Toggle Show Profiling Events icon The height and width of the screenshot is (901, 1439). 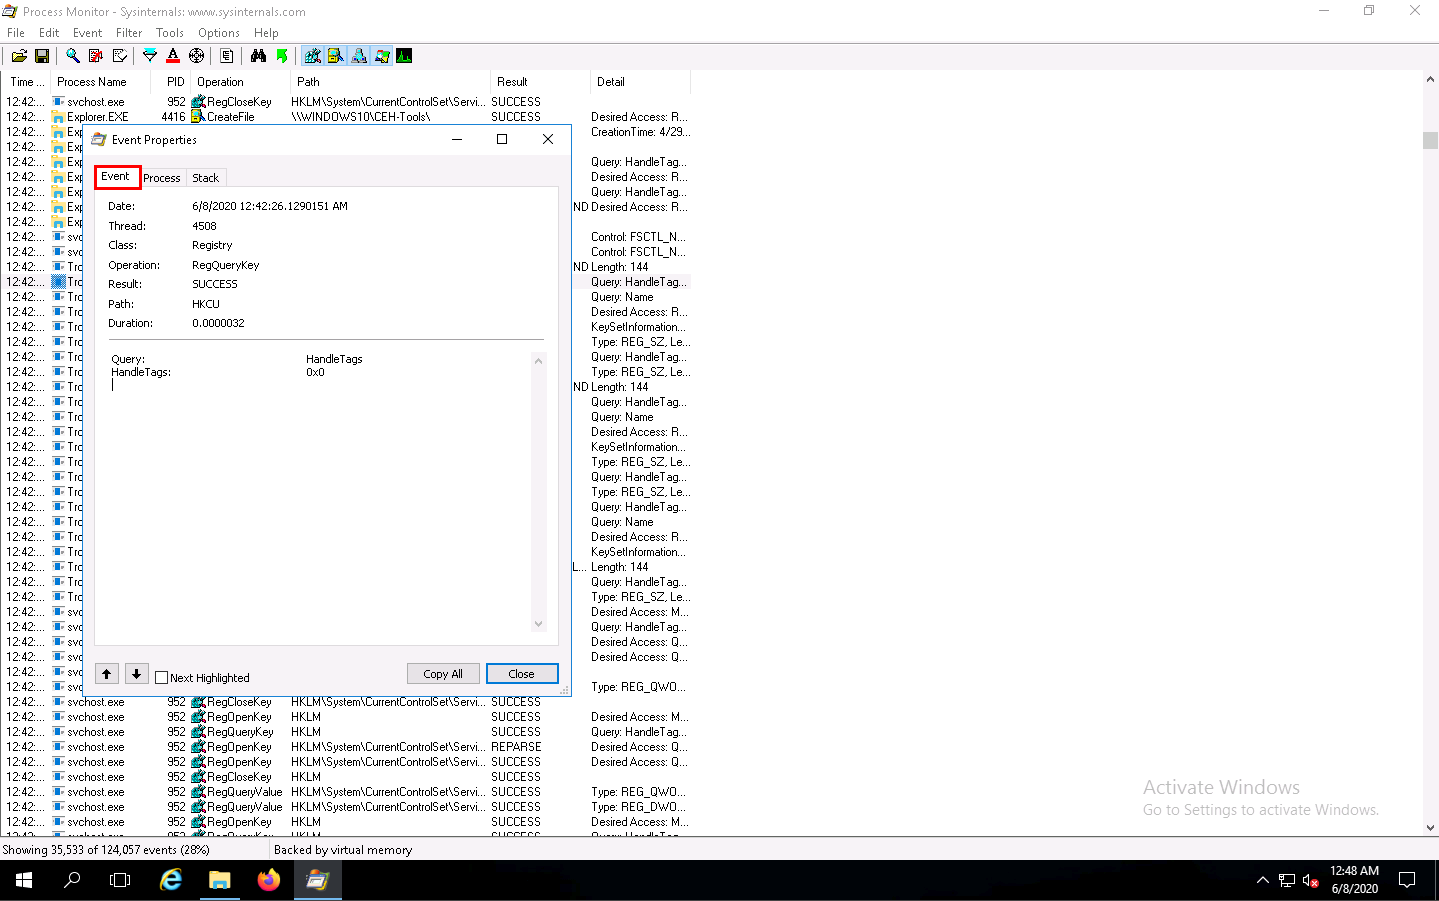(405, 56)
